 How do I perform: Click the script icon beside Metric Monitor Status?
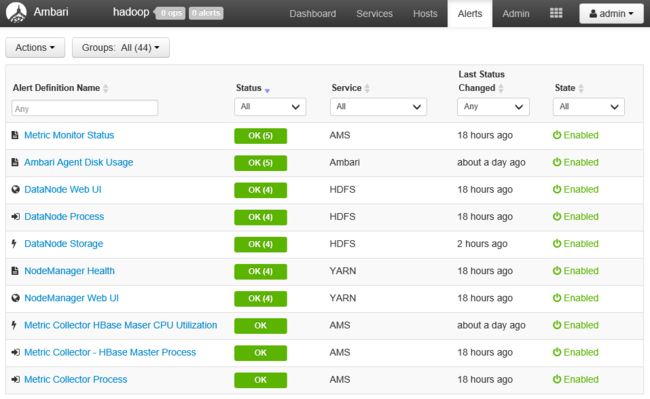point(15,135)
